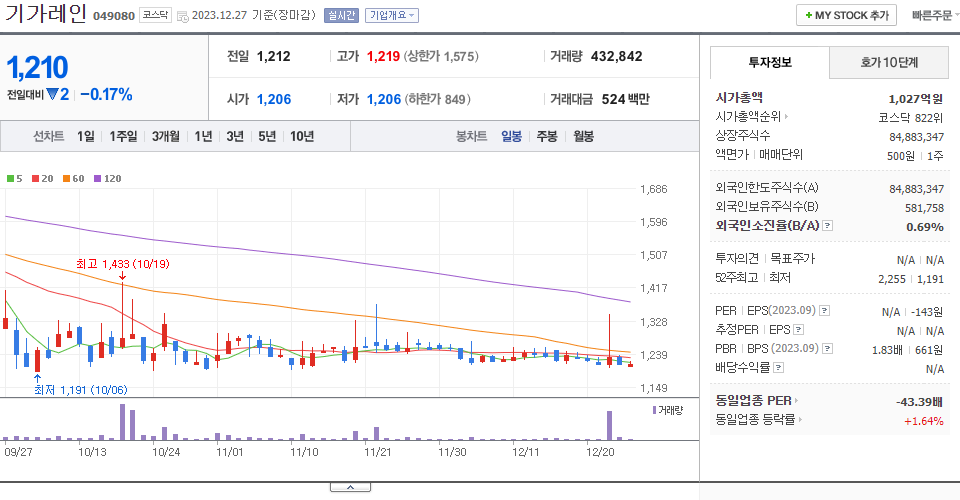Image resolution: width=960 pixels, height=500 pixels.
Task: Click help icon next to PER EPS(2023.09)
Action: coord(825,311)
